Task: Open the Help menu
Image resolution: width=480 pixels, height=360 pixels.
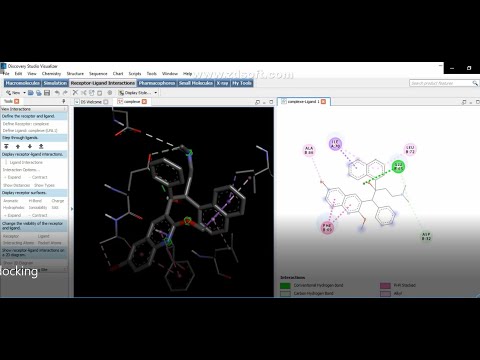Action: pos(187,73)
